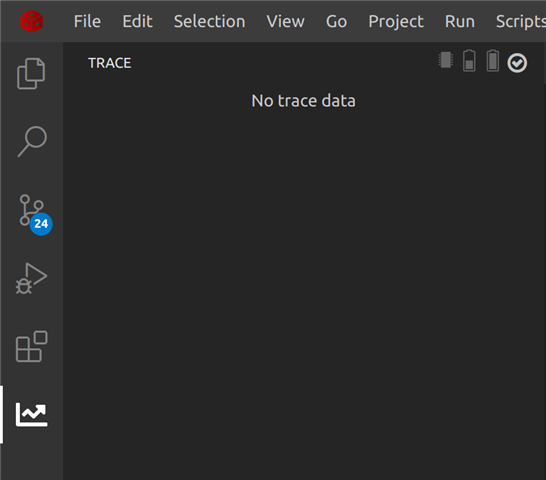Click the red dice application logo

click(x=32, y=21)
